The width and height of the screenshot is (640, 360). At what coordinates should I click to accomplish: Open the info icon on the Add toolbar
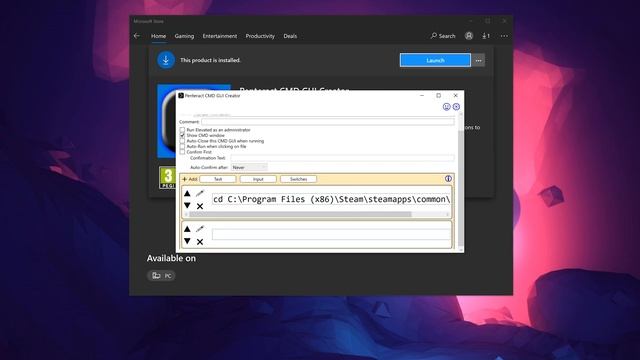coord(448,179)
